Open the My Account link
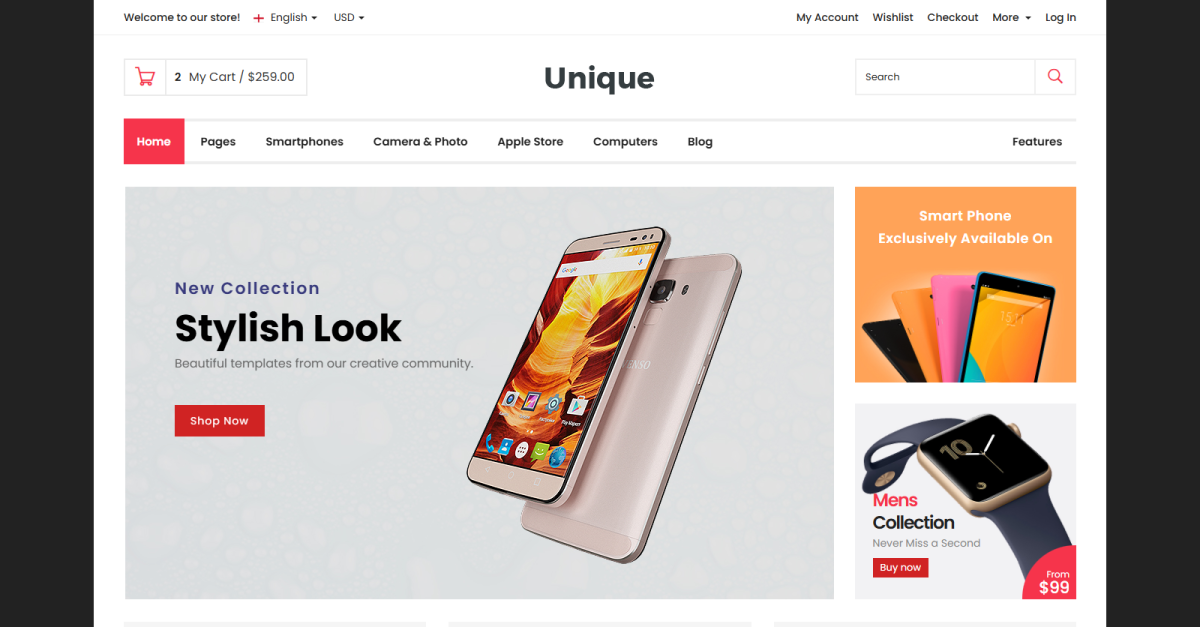 [x=827, y=18]
